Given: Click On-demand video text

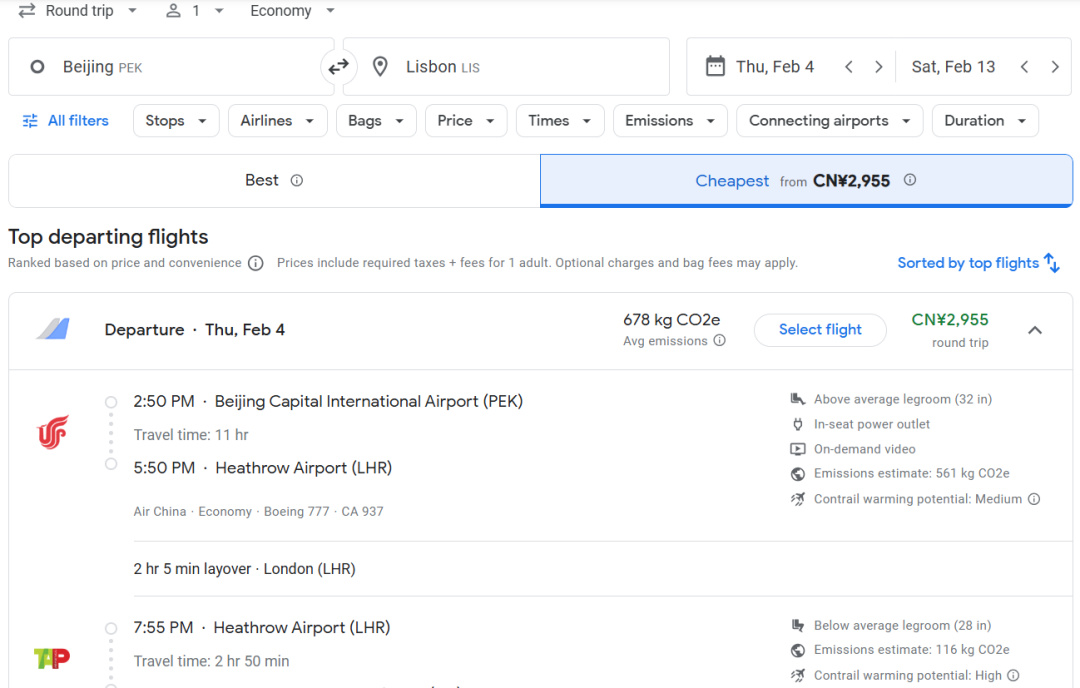Looking at the screenshot, I should coord(864,449).
